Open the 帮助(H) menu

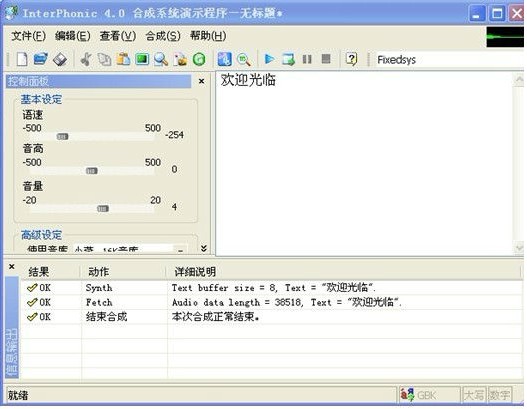208,36
